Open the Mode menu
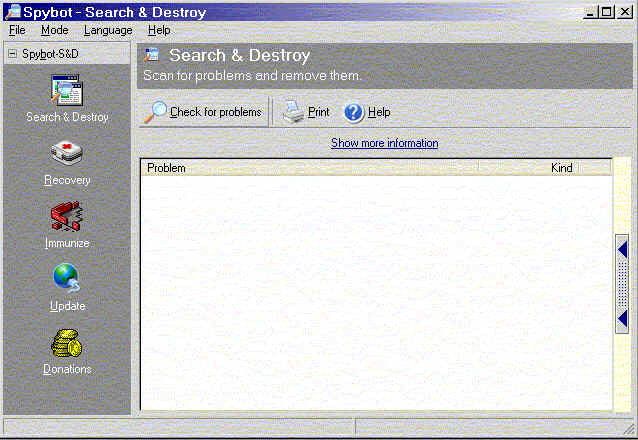638x440 pixels. pyautogui.click(x=55, y=30)
